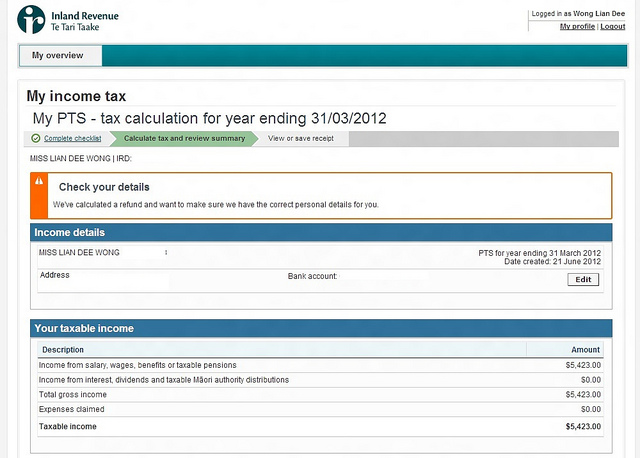640x458 pixels.
Task: Click the Check your details heading
Action: [104, 187]
